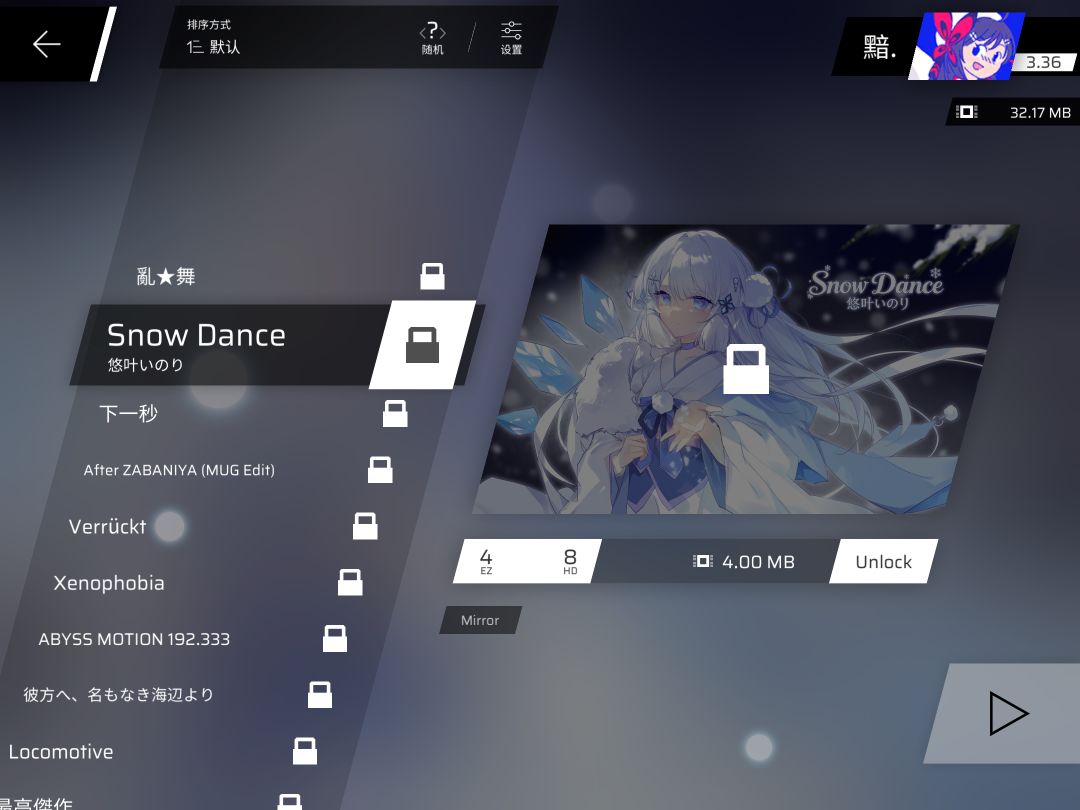Image resolution: width=1080 pixels, height=810 pixels.
Task: Unlock the Snow Dance song
Action: coord(883,561)
